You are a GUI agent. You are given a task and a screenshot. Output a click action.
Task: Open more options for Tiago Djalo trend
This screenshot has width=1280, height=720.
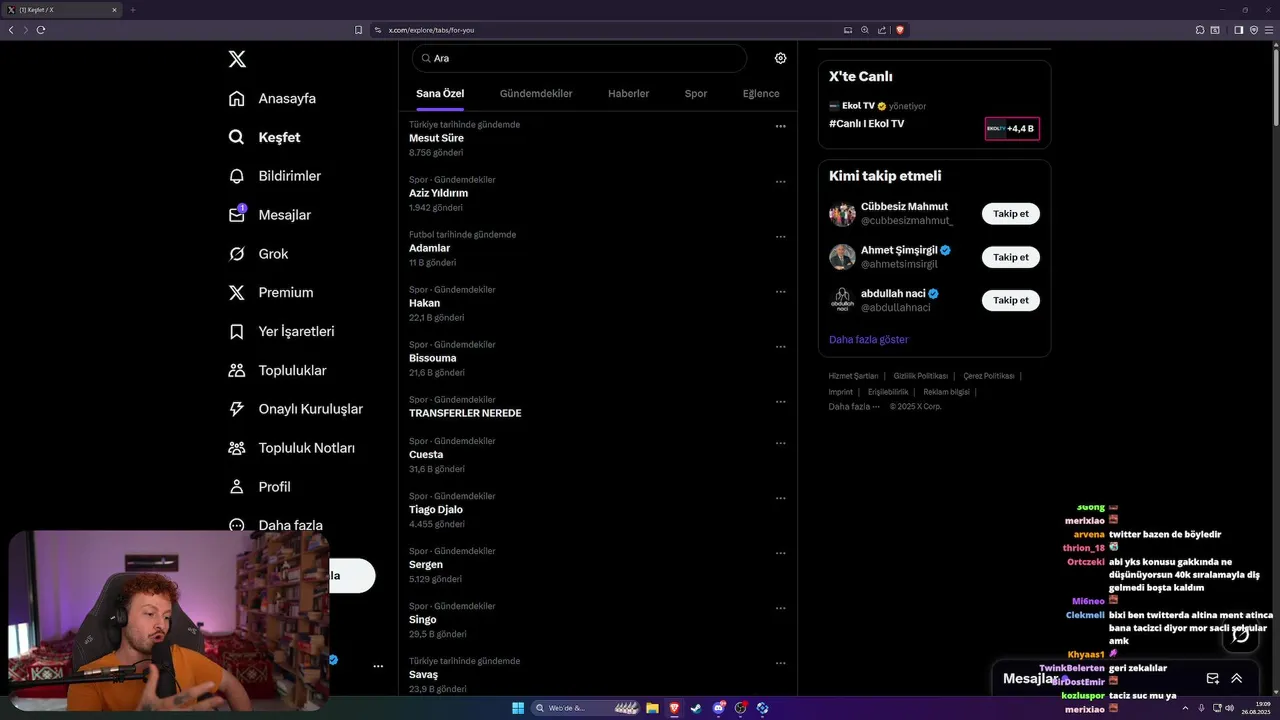[780, 498]
